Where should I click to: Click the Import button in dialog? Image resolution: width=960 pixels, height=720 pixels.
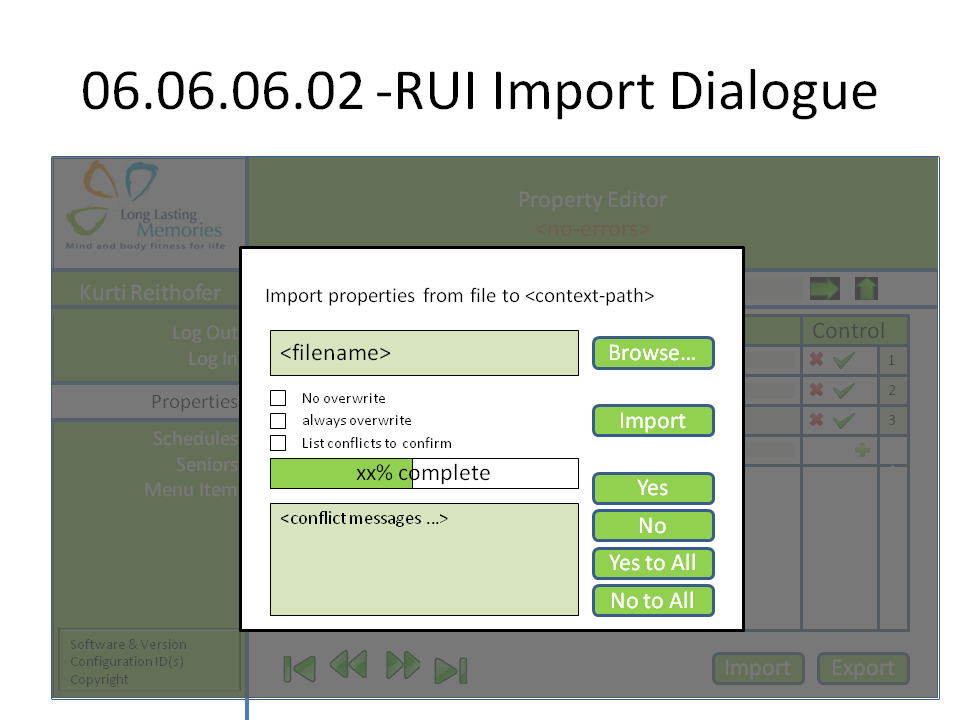point(653,421)
